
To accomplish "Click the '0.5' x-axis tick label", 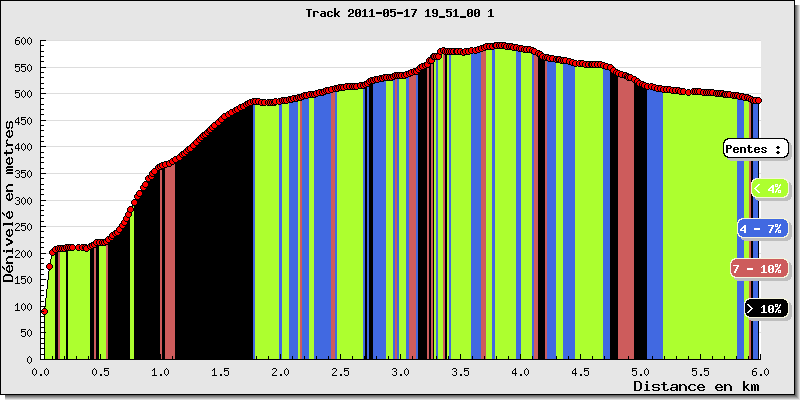I will (x=101, y=371).
